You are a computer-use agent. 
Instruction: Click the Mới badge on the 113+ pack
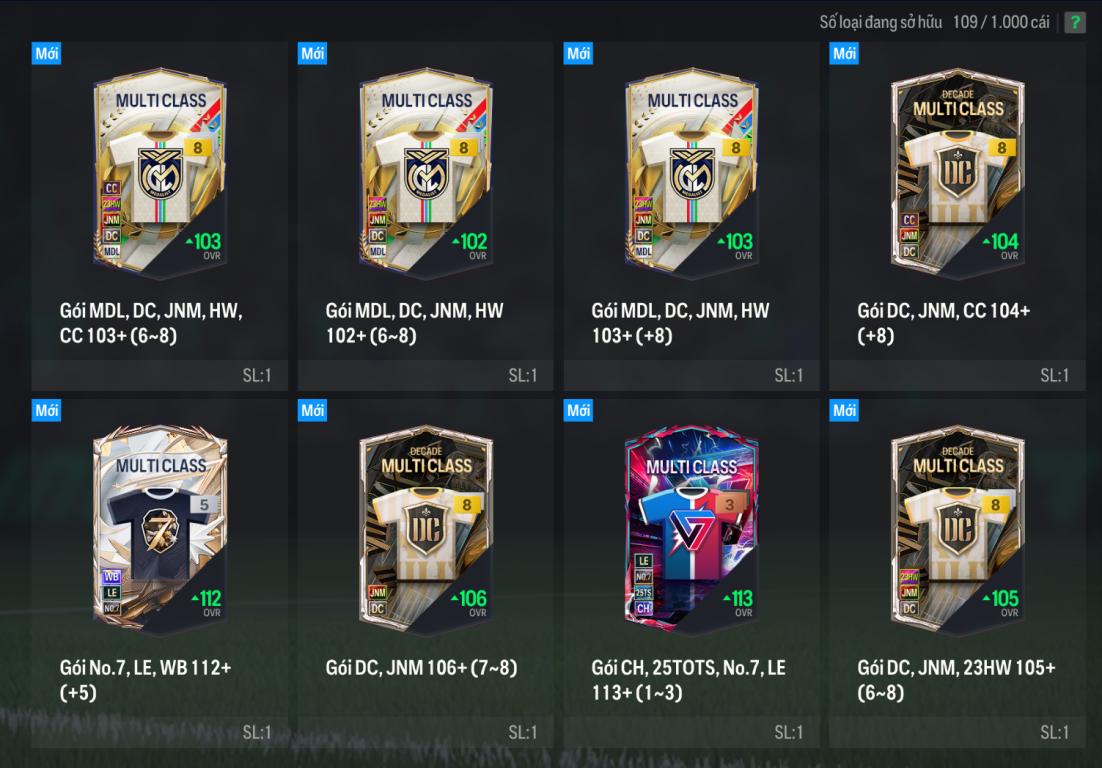578,410
